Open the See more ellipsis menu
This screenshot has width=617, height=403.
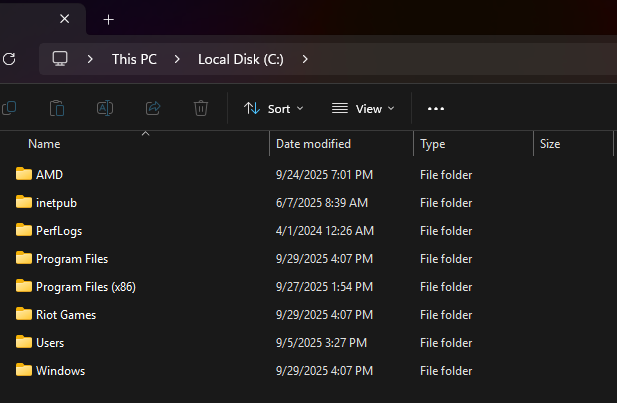pyautogui.click(x=435, y=108)
